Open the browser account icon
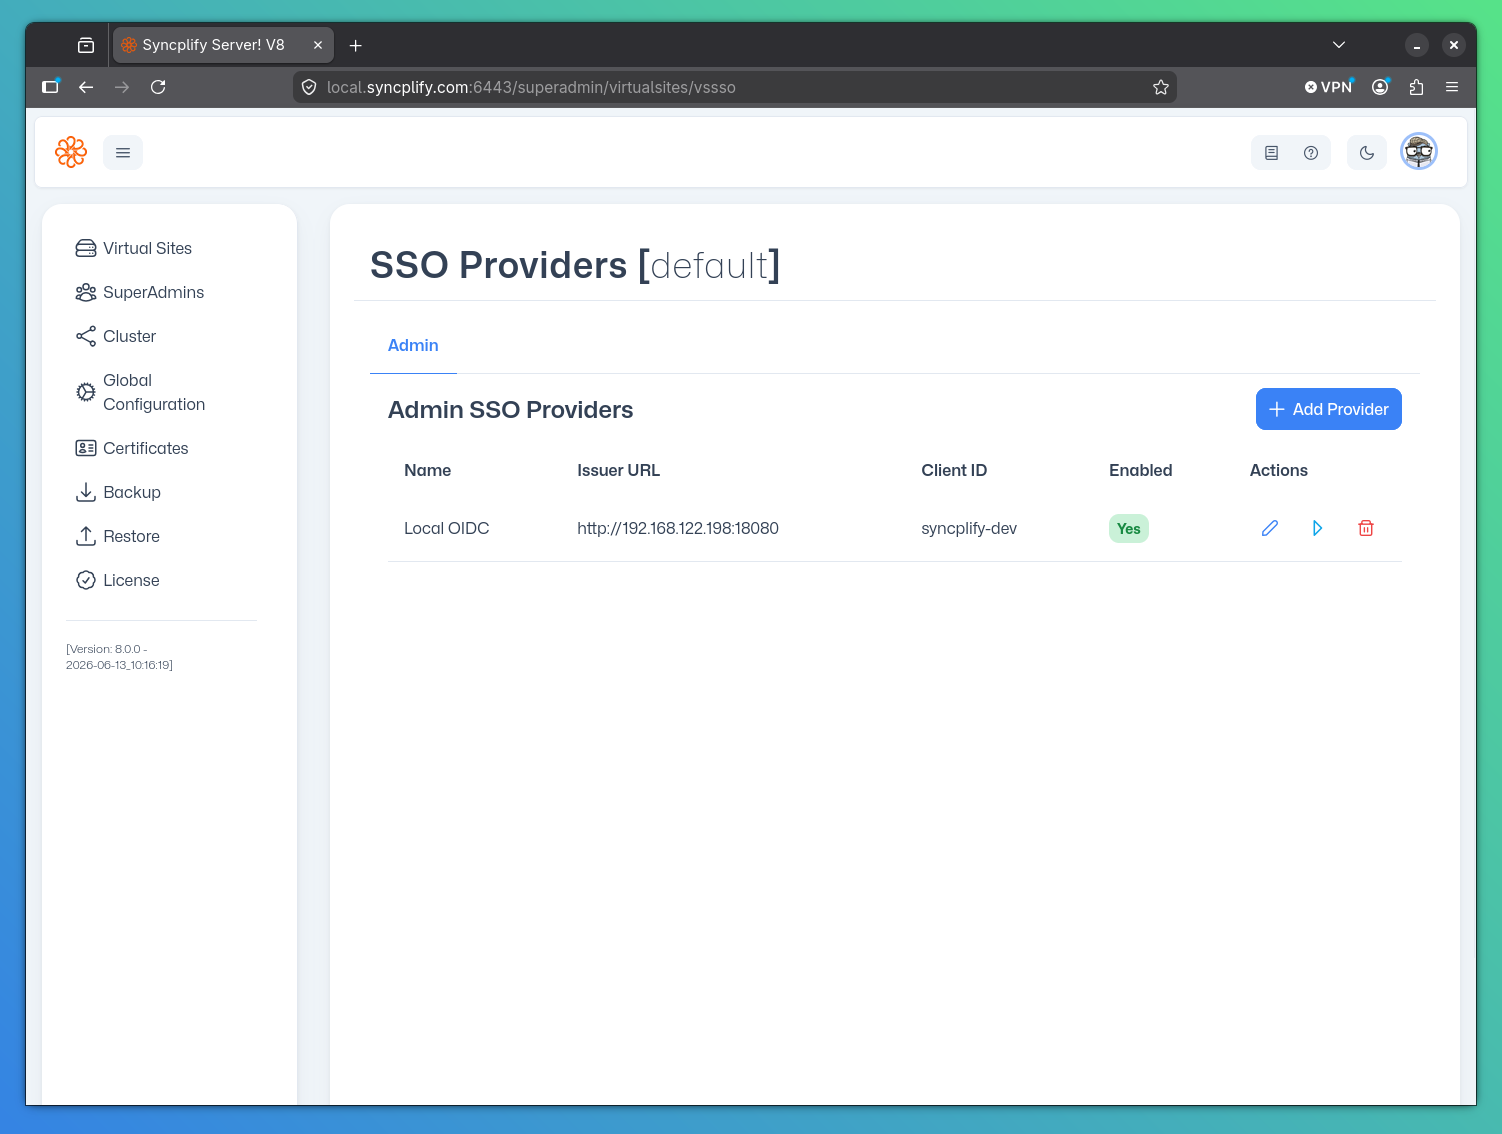Screen dimensions: 1502x1134 tap(1380, 87)
